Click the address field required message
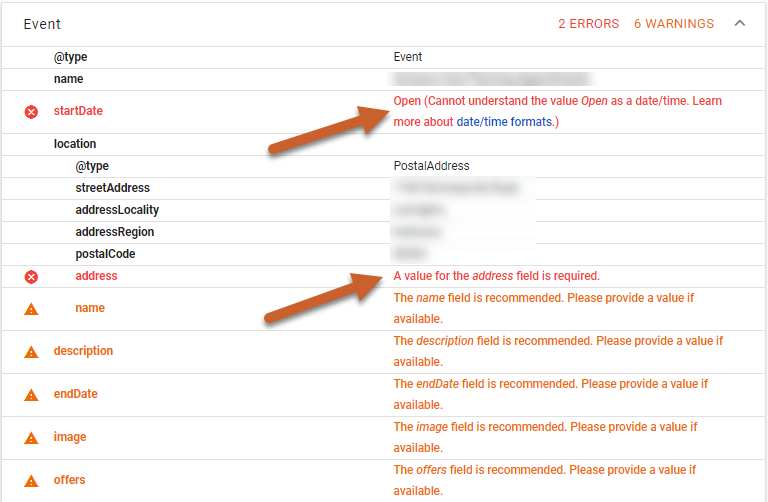Screen dimensions: 768x502 [496, 276]
